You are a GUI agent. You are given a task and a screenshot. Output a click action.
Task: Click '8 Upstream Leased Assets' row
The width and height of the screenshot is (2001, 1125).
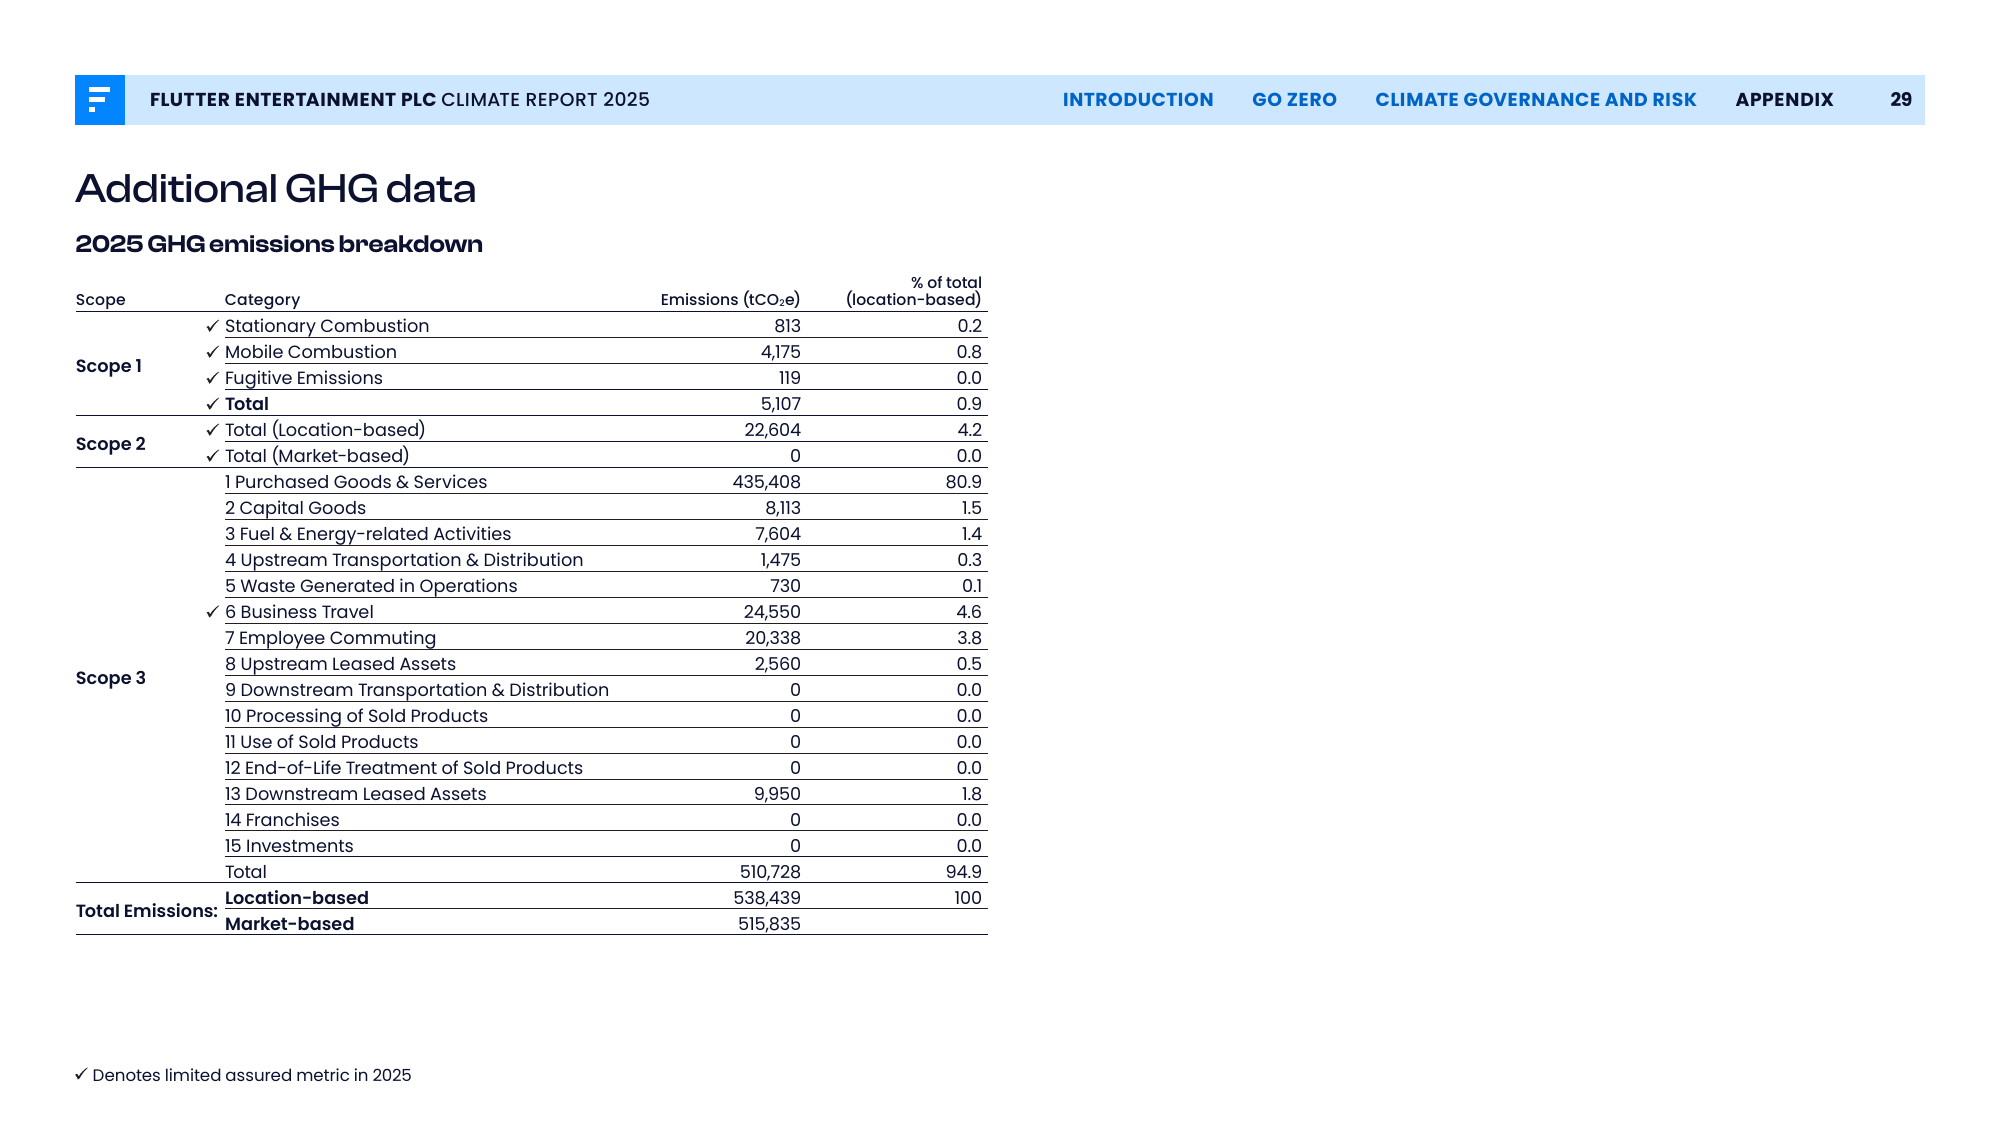[606, 664]
